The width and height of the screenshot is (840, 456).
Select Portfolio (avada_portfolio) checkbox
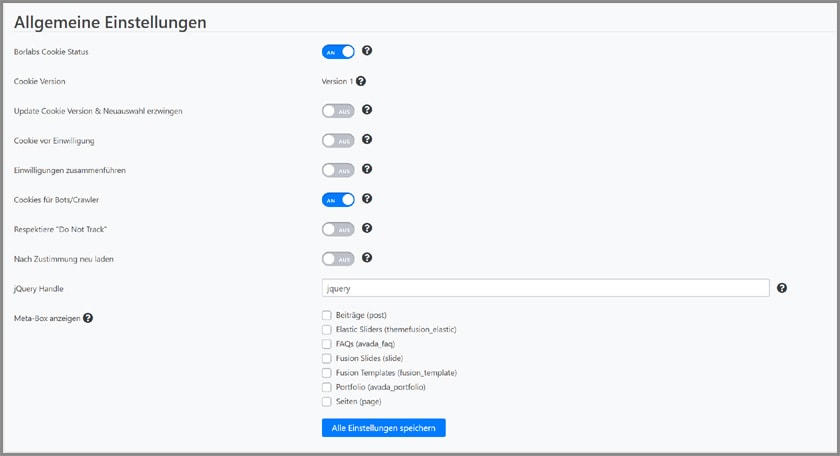click(x=326, y=387)
